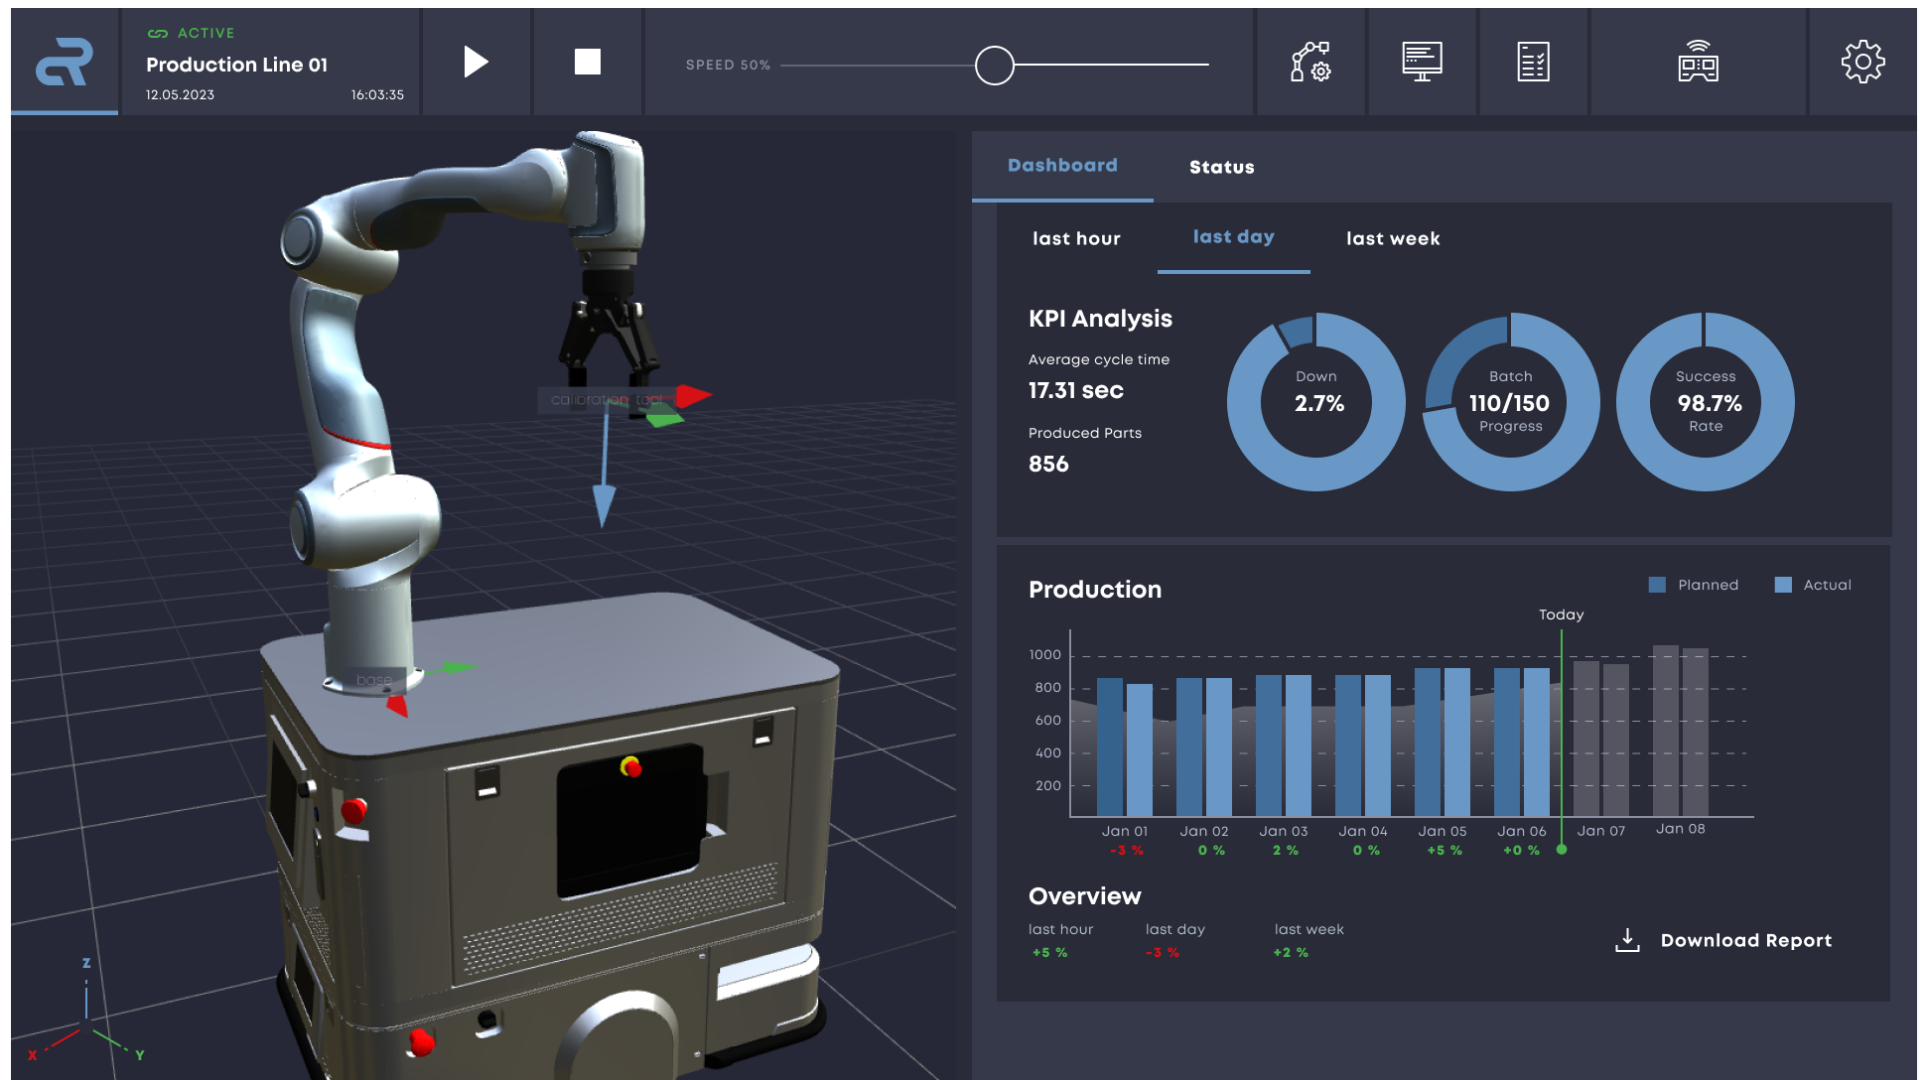Click the speed slider handle

click(994, 66)
